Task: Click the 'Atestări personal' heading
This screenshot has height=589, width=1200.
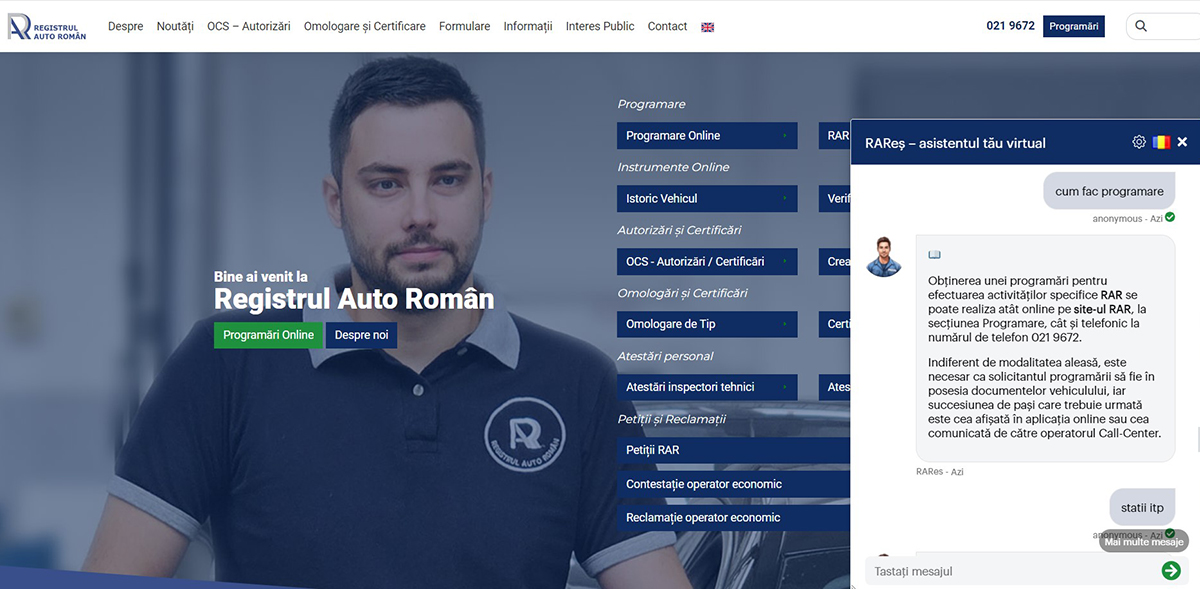Action: tap(666, 356)
